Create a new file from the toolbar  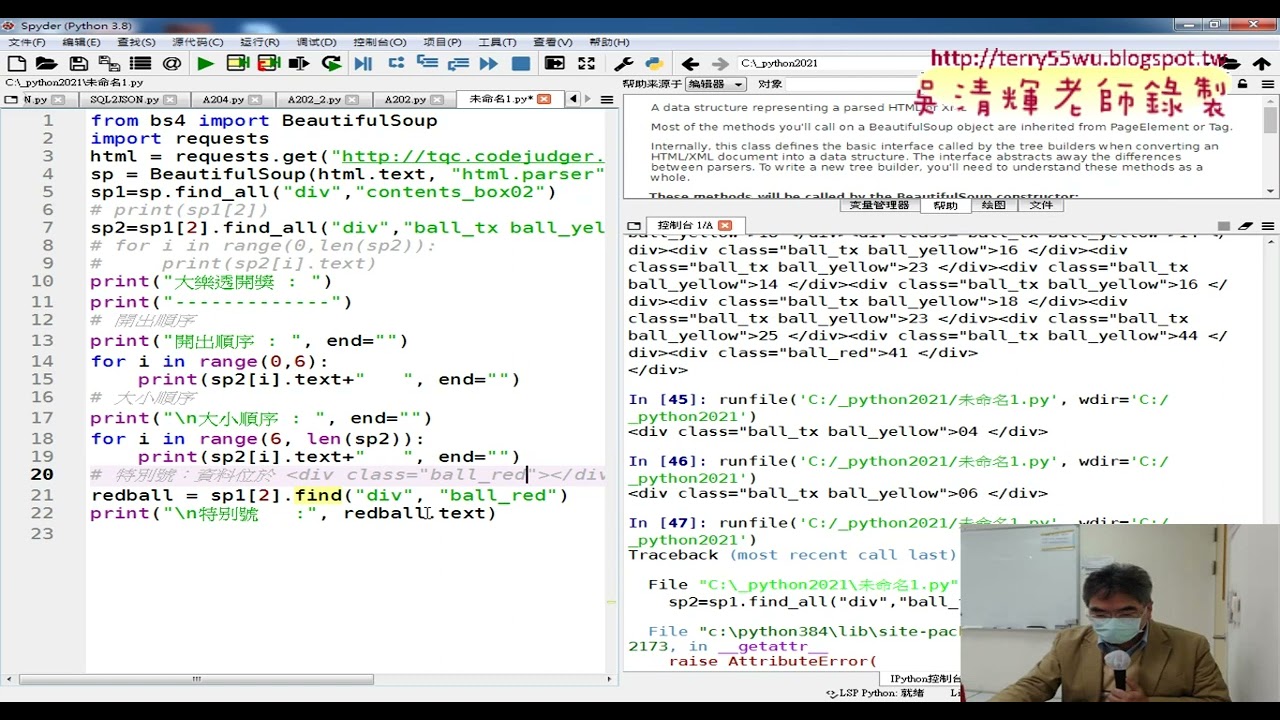[17, 63]
